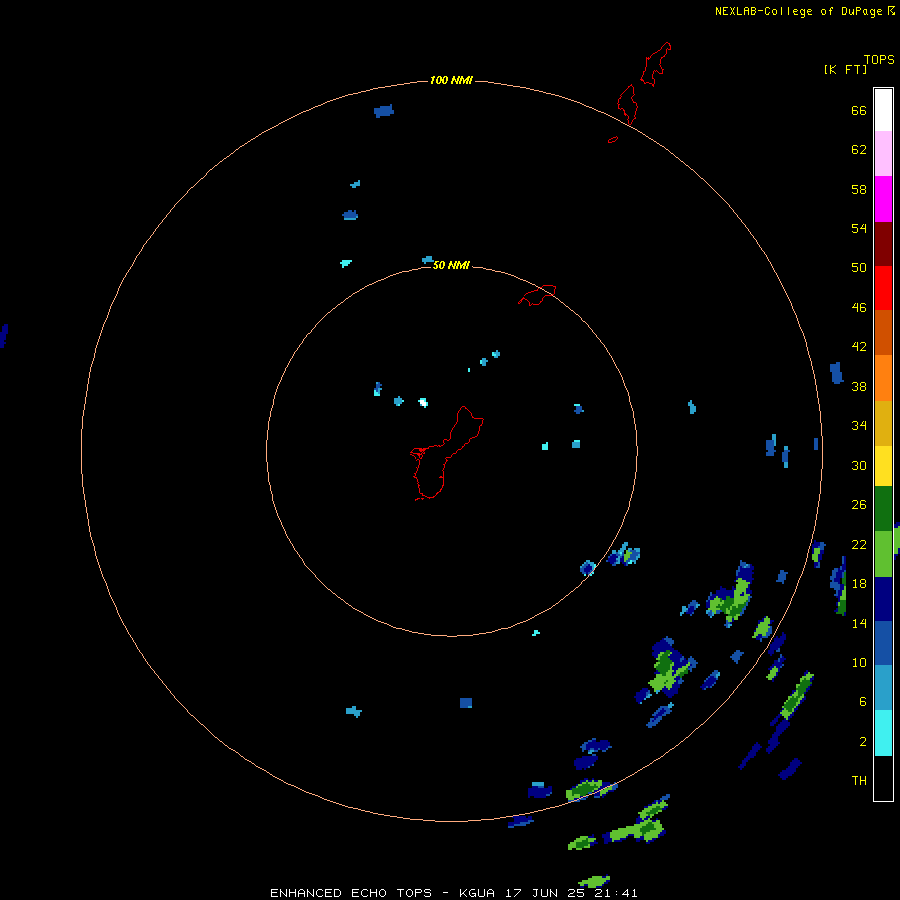Viewport: 900px width, 900px height.
Task: Click the blue square echo south of Guam
Action: [466, 703]
